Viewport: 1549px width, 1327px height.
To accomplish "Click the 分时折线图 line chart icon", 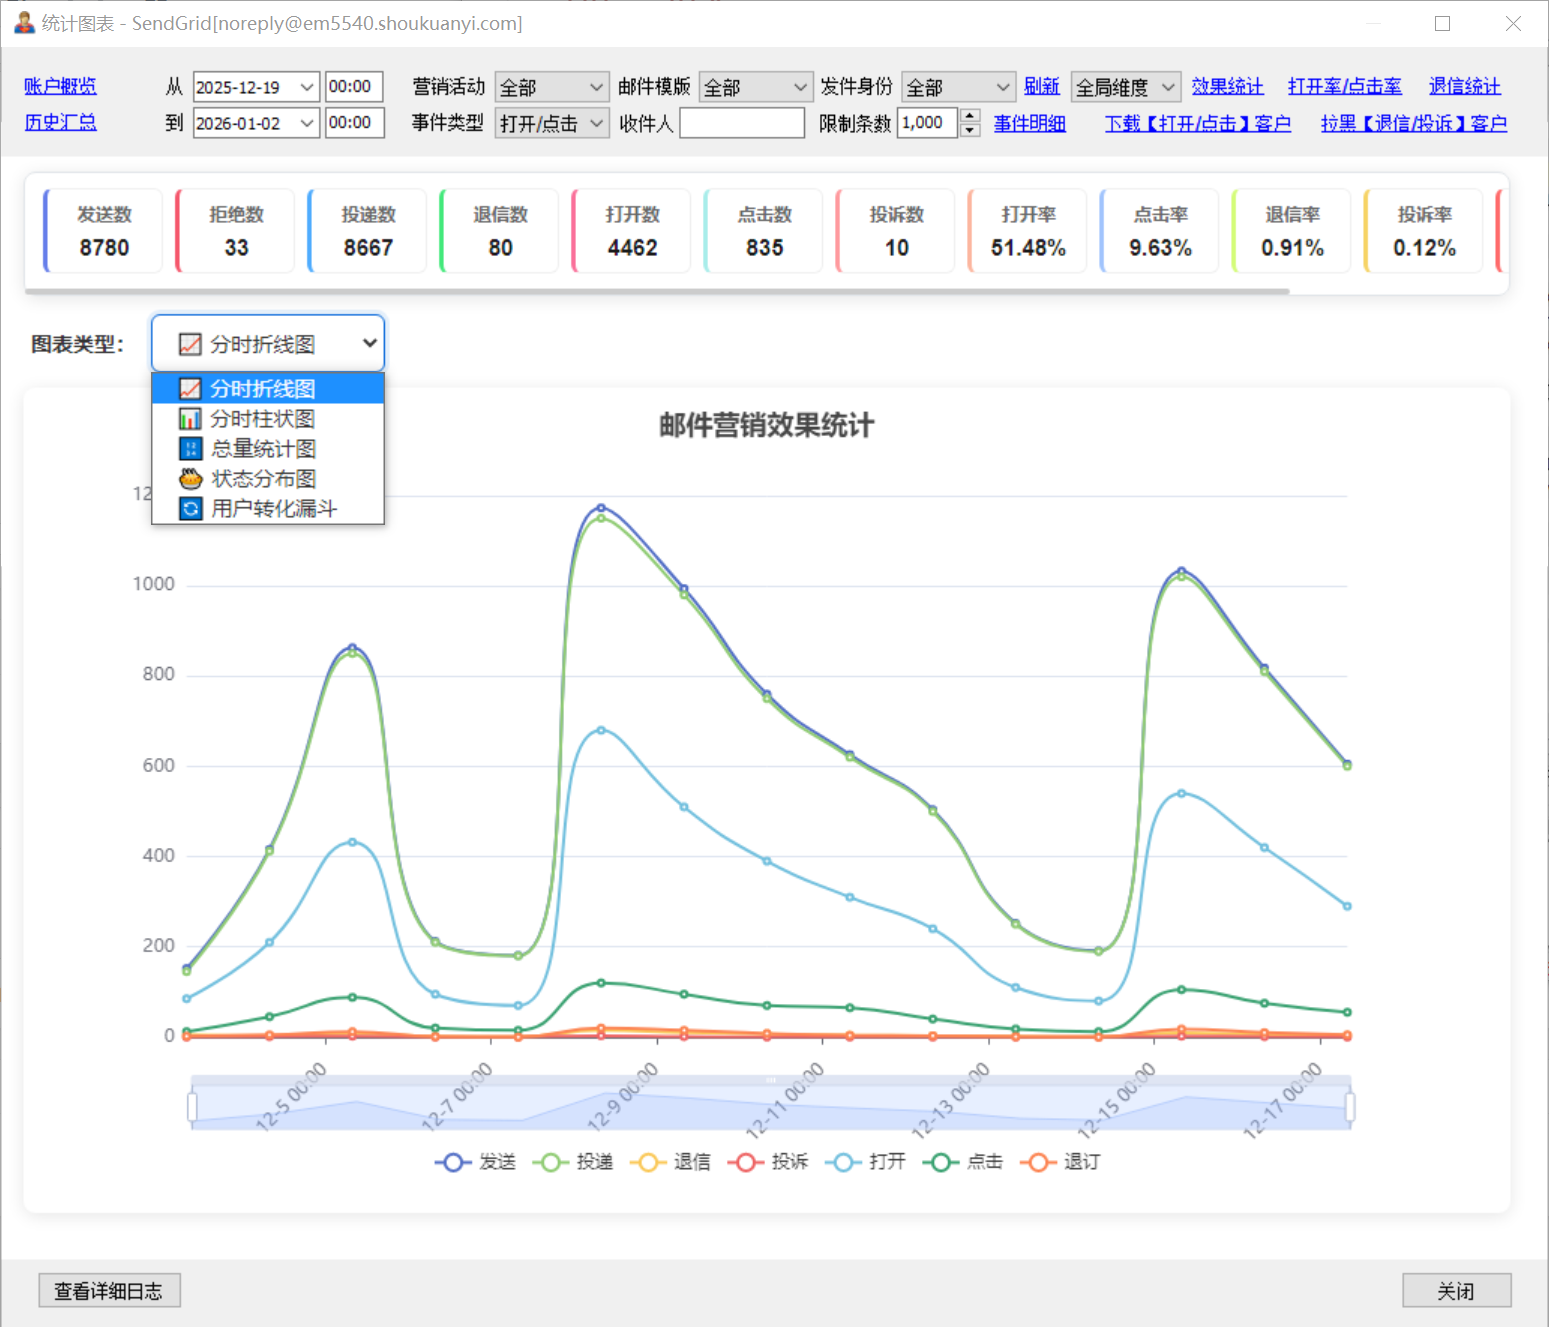I will 190,389.
